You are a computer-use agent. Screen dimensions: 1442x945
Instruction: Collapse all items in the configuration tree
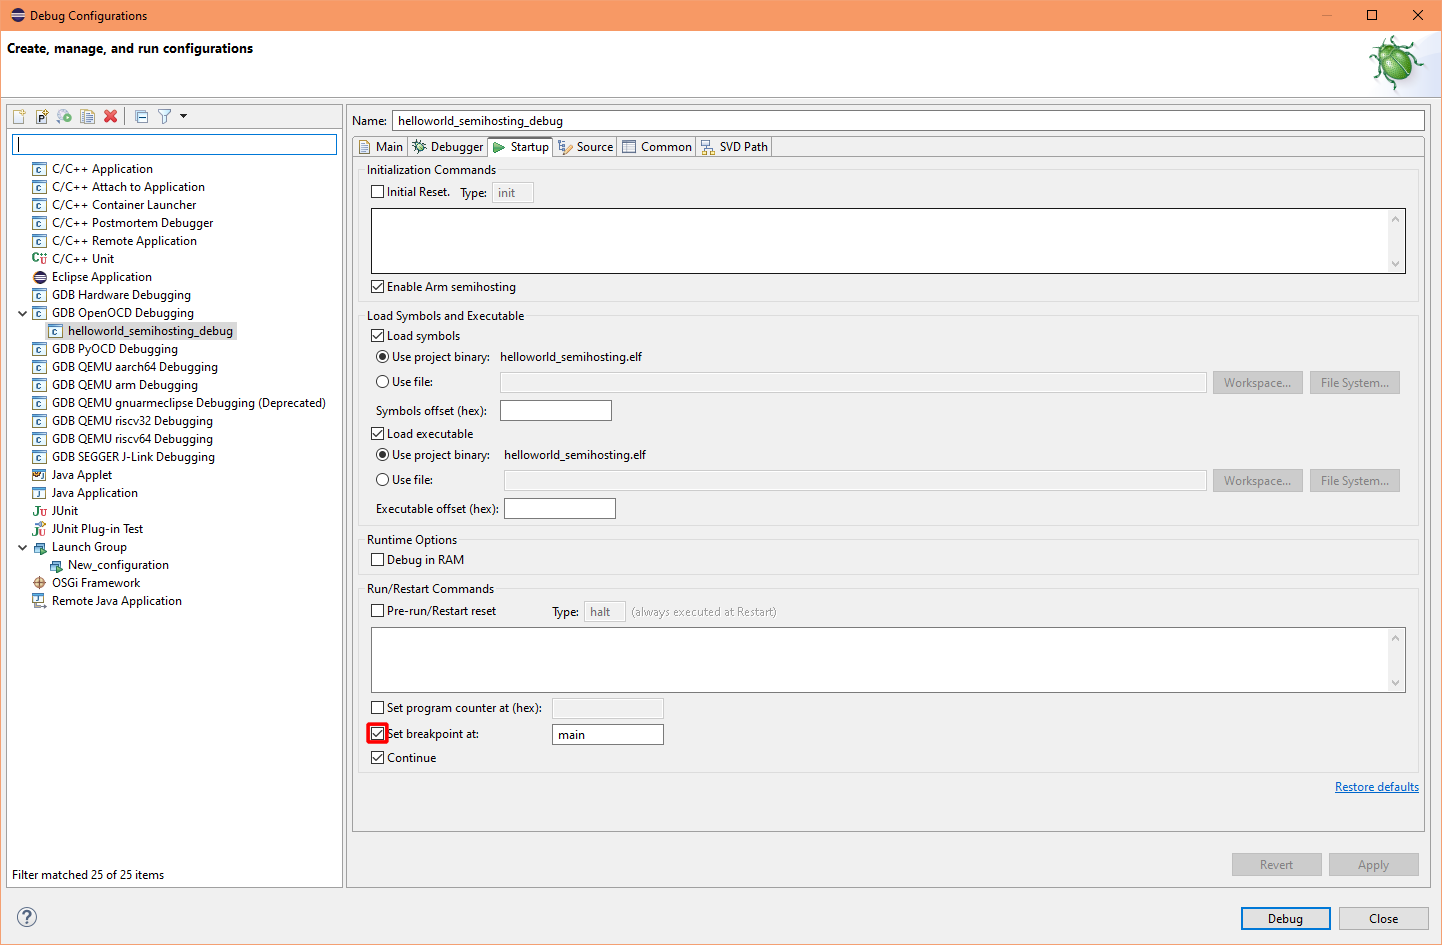pyautogui.click(x=141, y=116)
